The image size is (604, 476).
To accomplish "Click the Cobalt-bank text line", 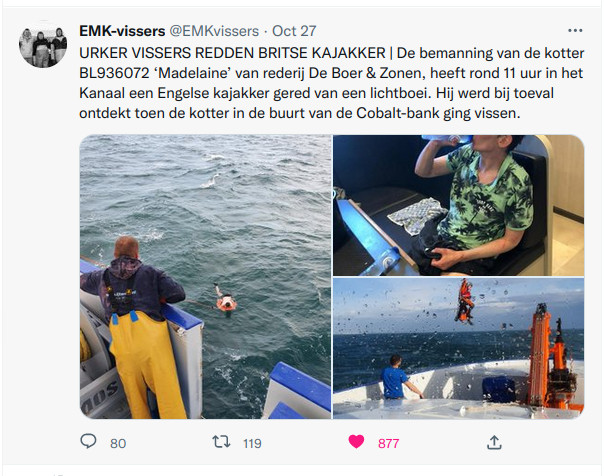I will pyautogui.click(x=300, y=113).
